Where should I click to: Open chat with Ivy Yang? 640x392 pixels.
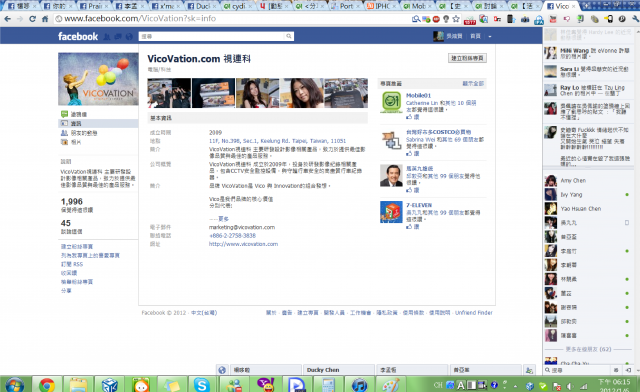click(588, 195)
